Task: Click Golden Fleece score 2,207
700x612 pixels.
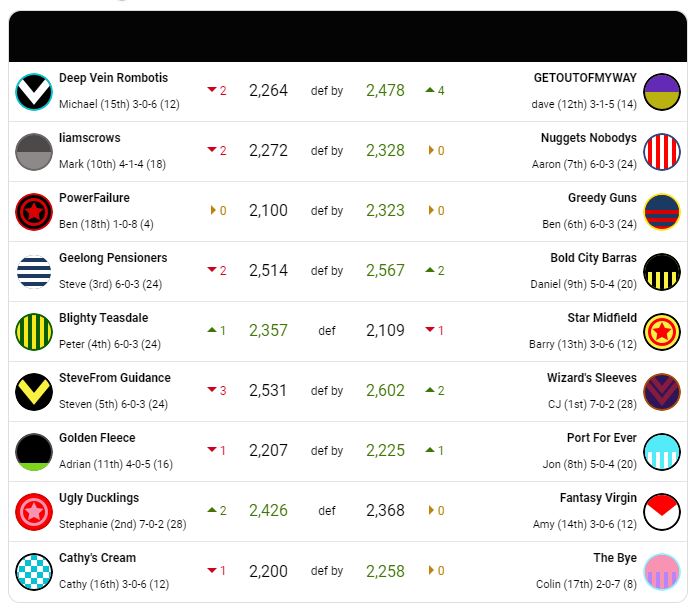Action: pyautogui.click(x=268, y=450)
